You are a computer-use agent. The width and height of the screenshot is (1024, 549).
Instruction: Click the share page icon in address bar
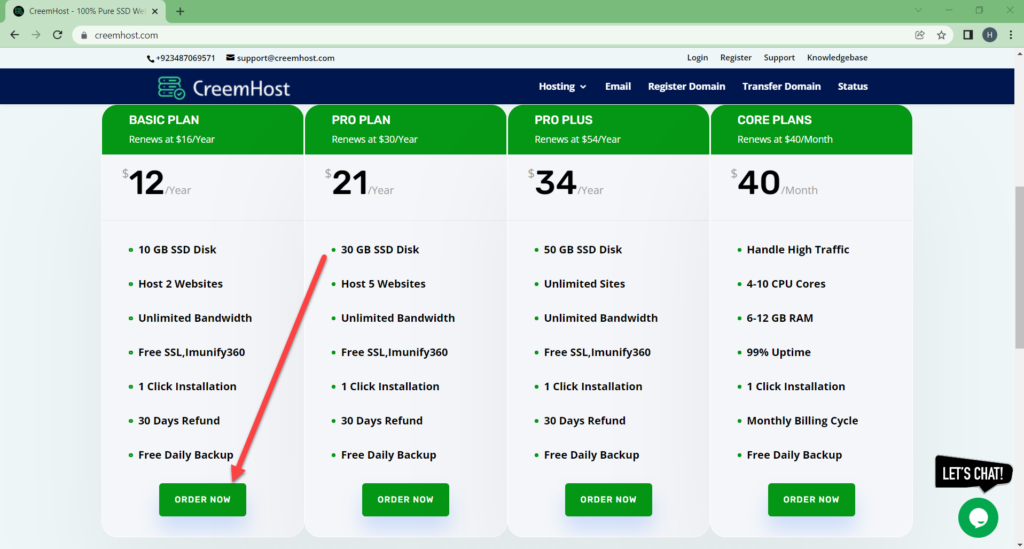920,35
